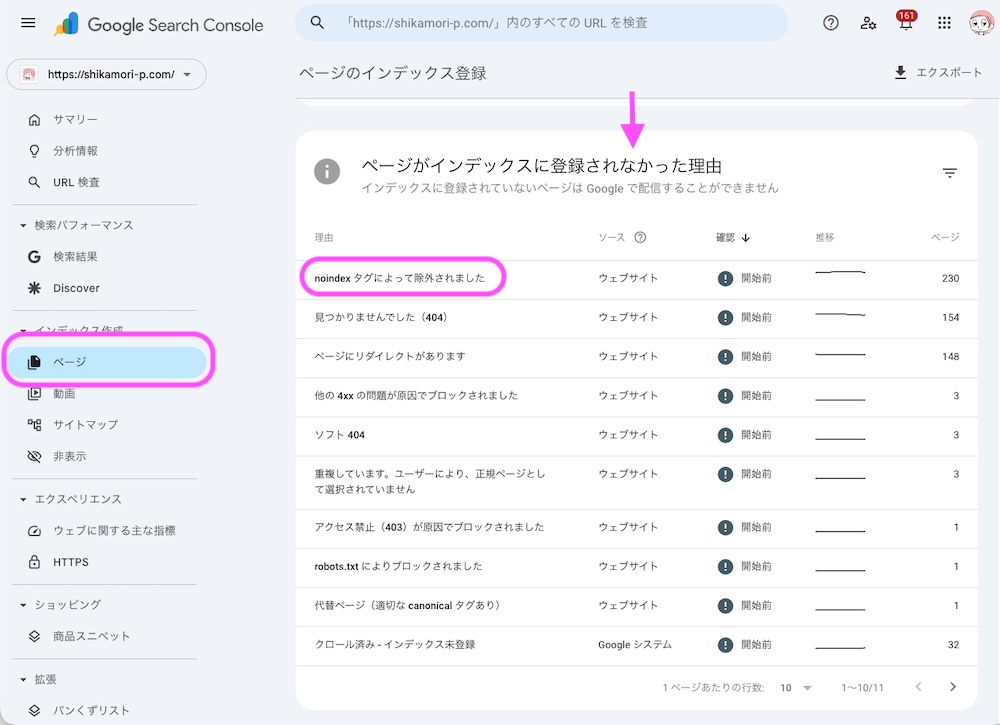1000x725 pixels.
Task: Open the table filter icon
Action: pyautogui.click(x=949, y=172)
